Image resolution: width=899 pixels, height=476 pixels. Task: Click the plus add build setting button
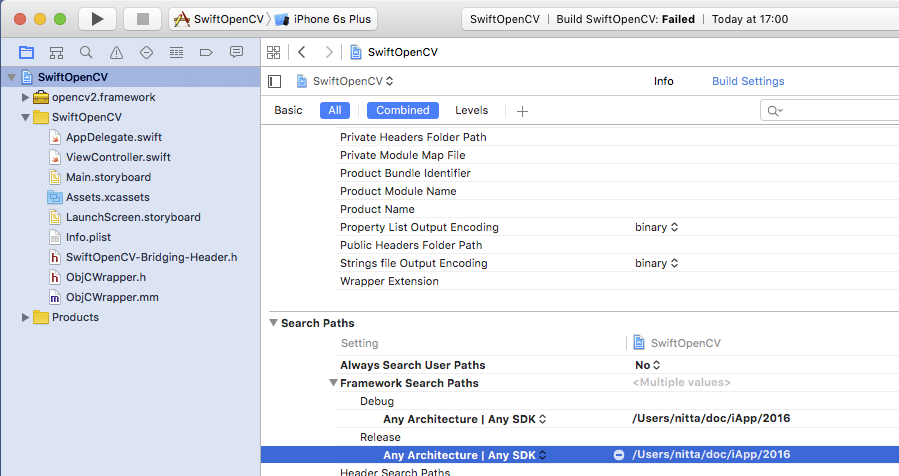[x=521, y=111]
